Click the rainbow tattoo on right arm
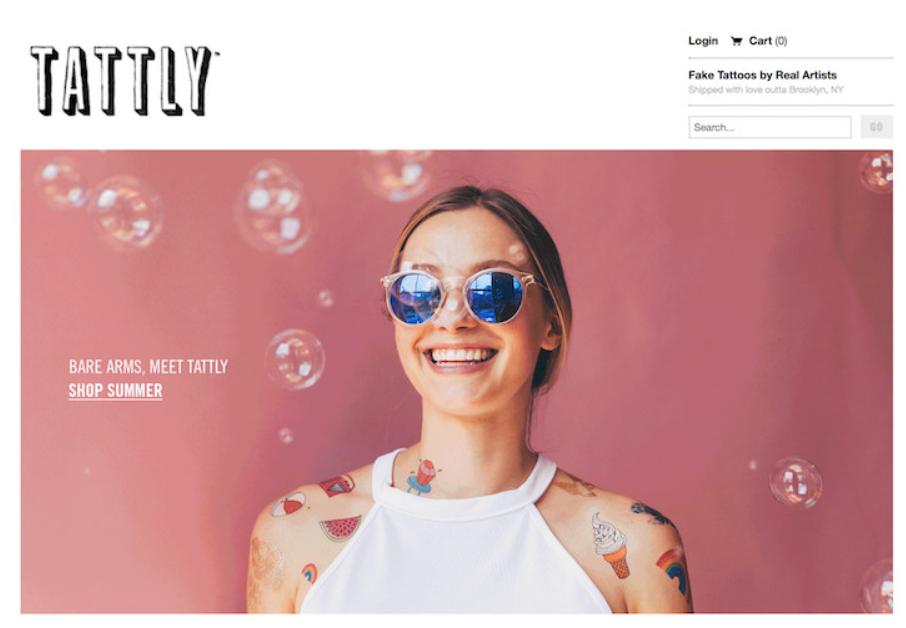 tap(673, 569)
